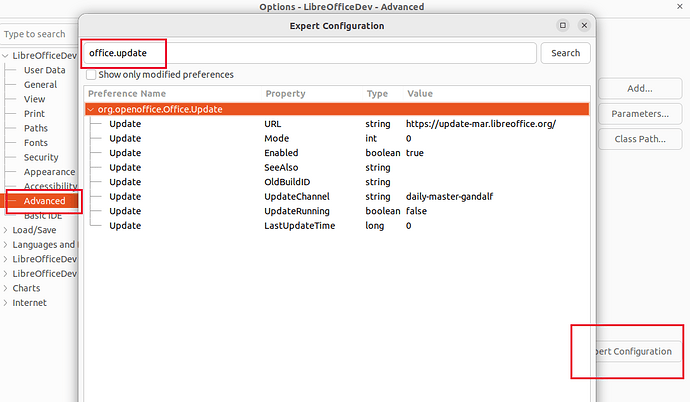The image size is (690, 402).
Task: Click the Add... button
Action: (x=639, y=89)
